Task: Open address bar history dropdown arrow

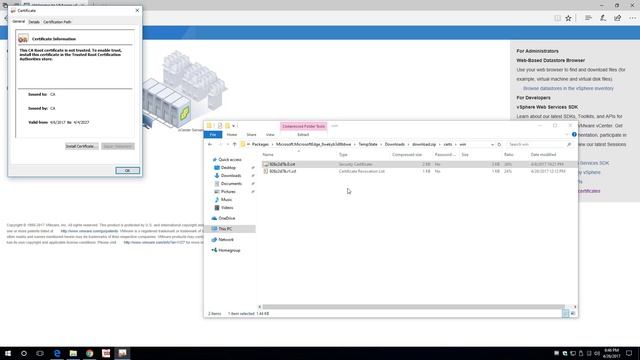Action: [492, 144]
